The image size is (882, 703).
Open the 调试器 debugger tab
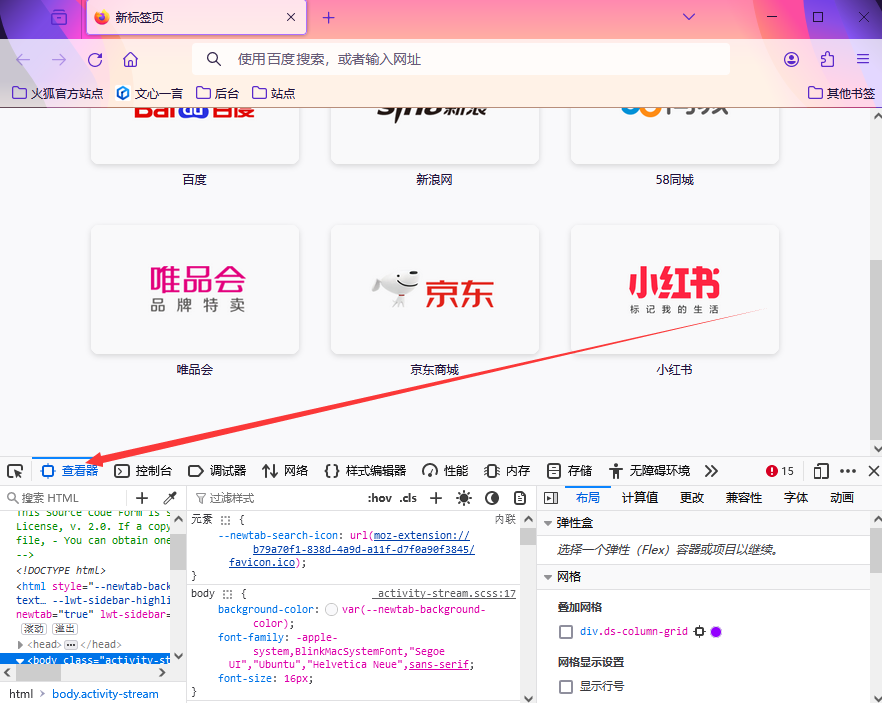point(217,471)
